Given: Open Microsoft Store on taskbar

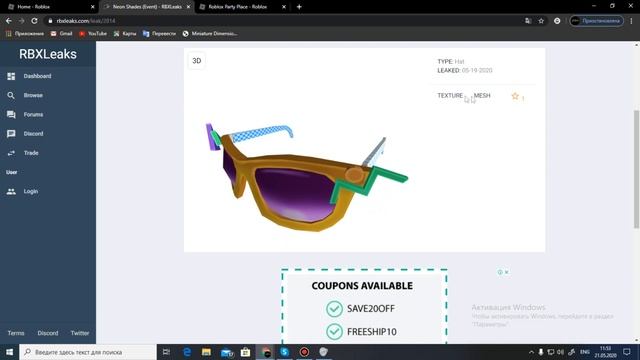Looking at the screenshot, I should (x=245, y=352).
